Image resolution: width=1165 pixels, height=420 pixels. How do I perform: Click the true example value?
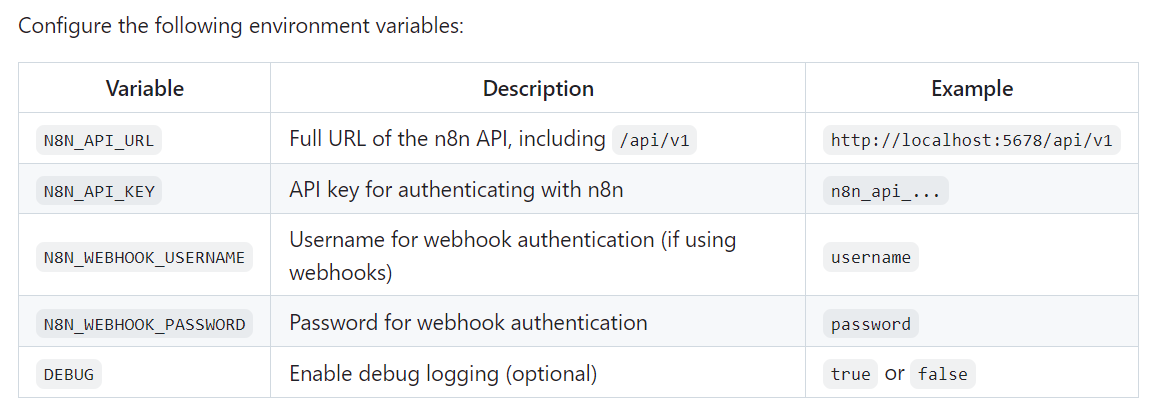[x=850, y=374]
